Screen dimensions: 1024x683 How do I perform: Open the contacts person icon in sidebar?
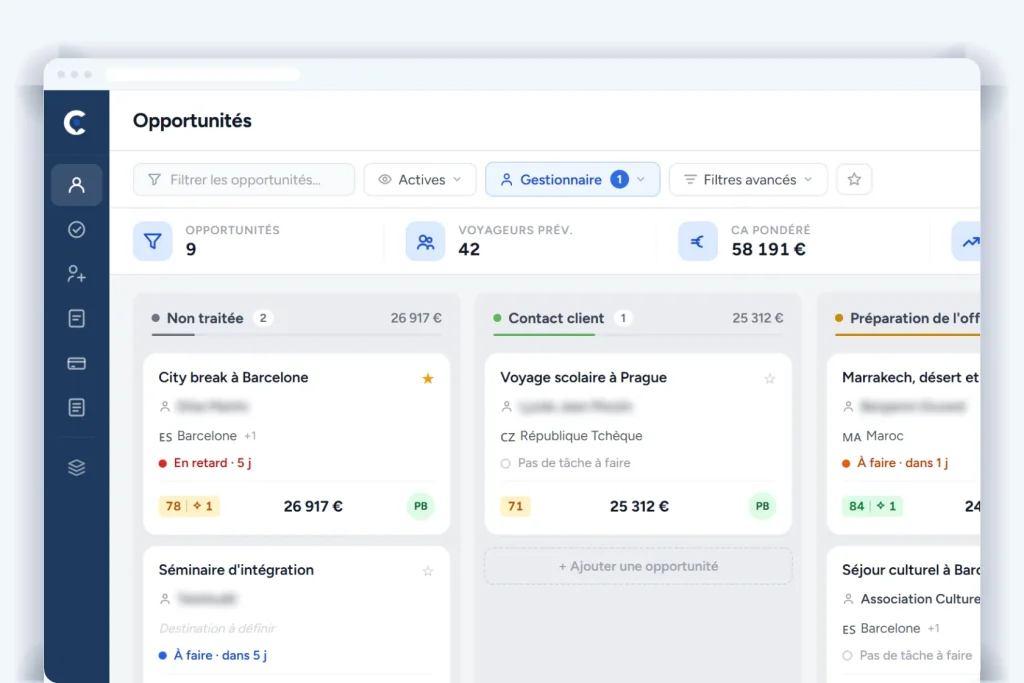tap(76, 185)
